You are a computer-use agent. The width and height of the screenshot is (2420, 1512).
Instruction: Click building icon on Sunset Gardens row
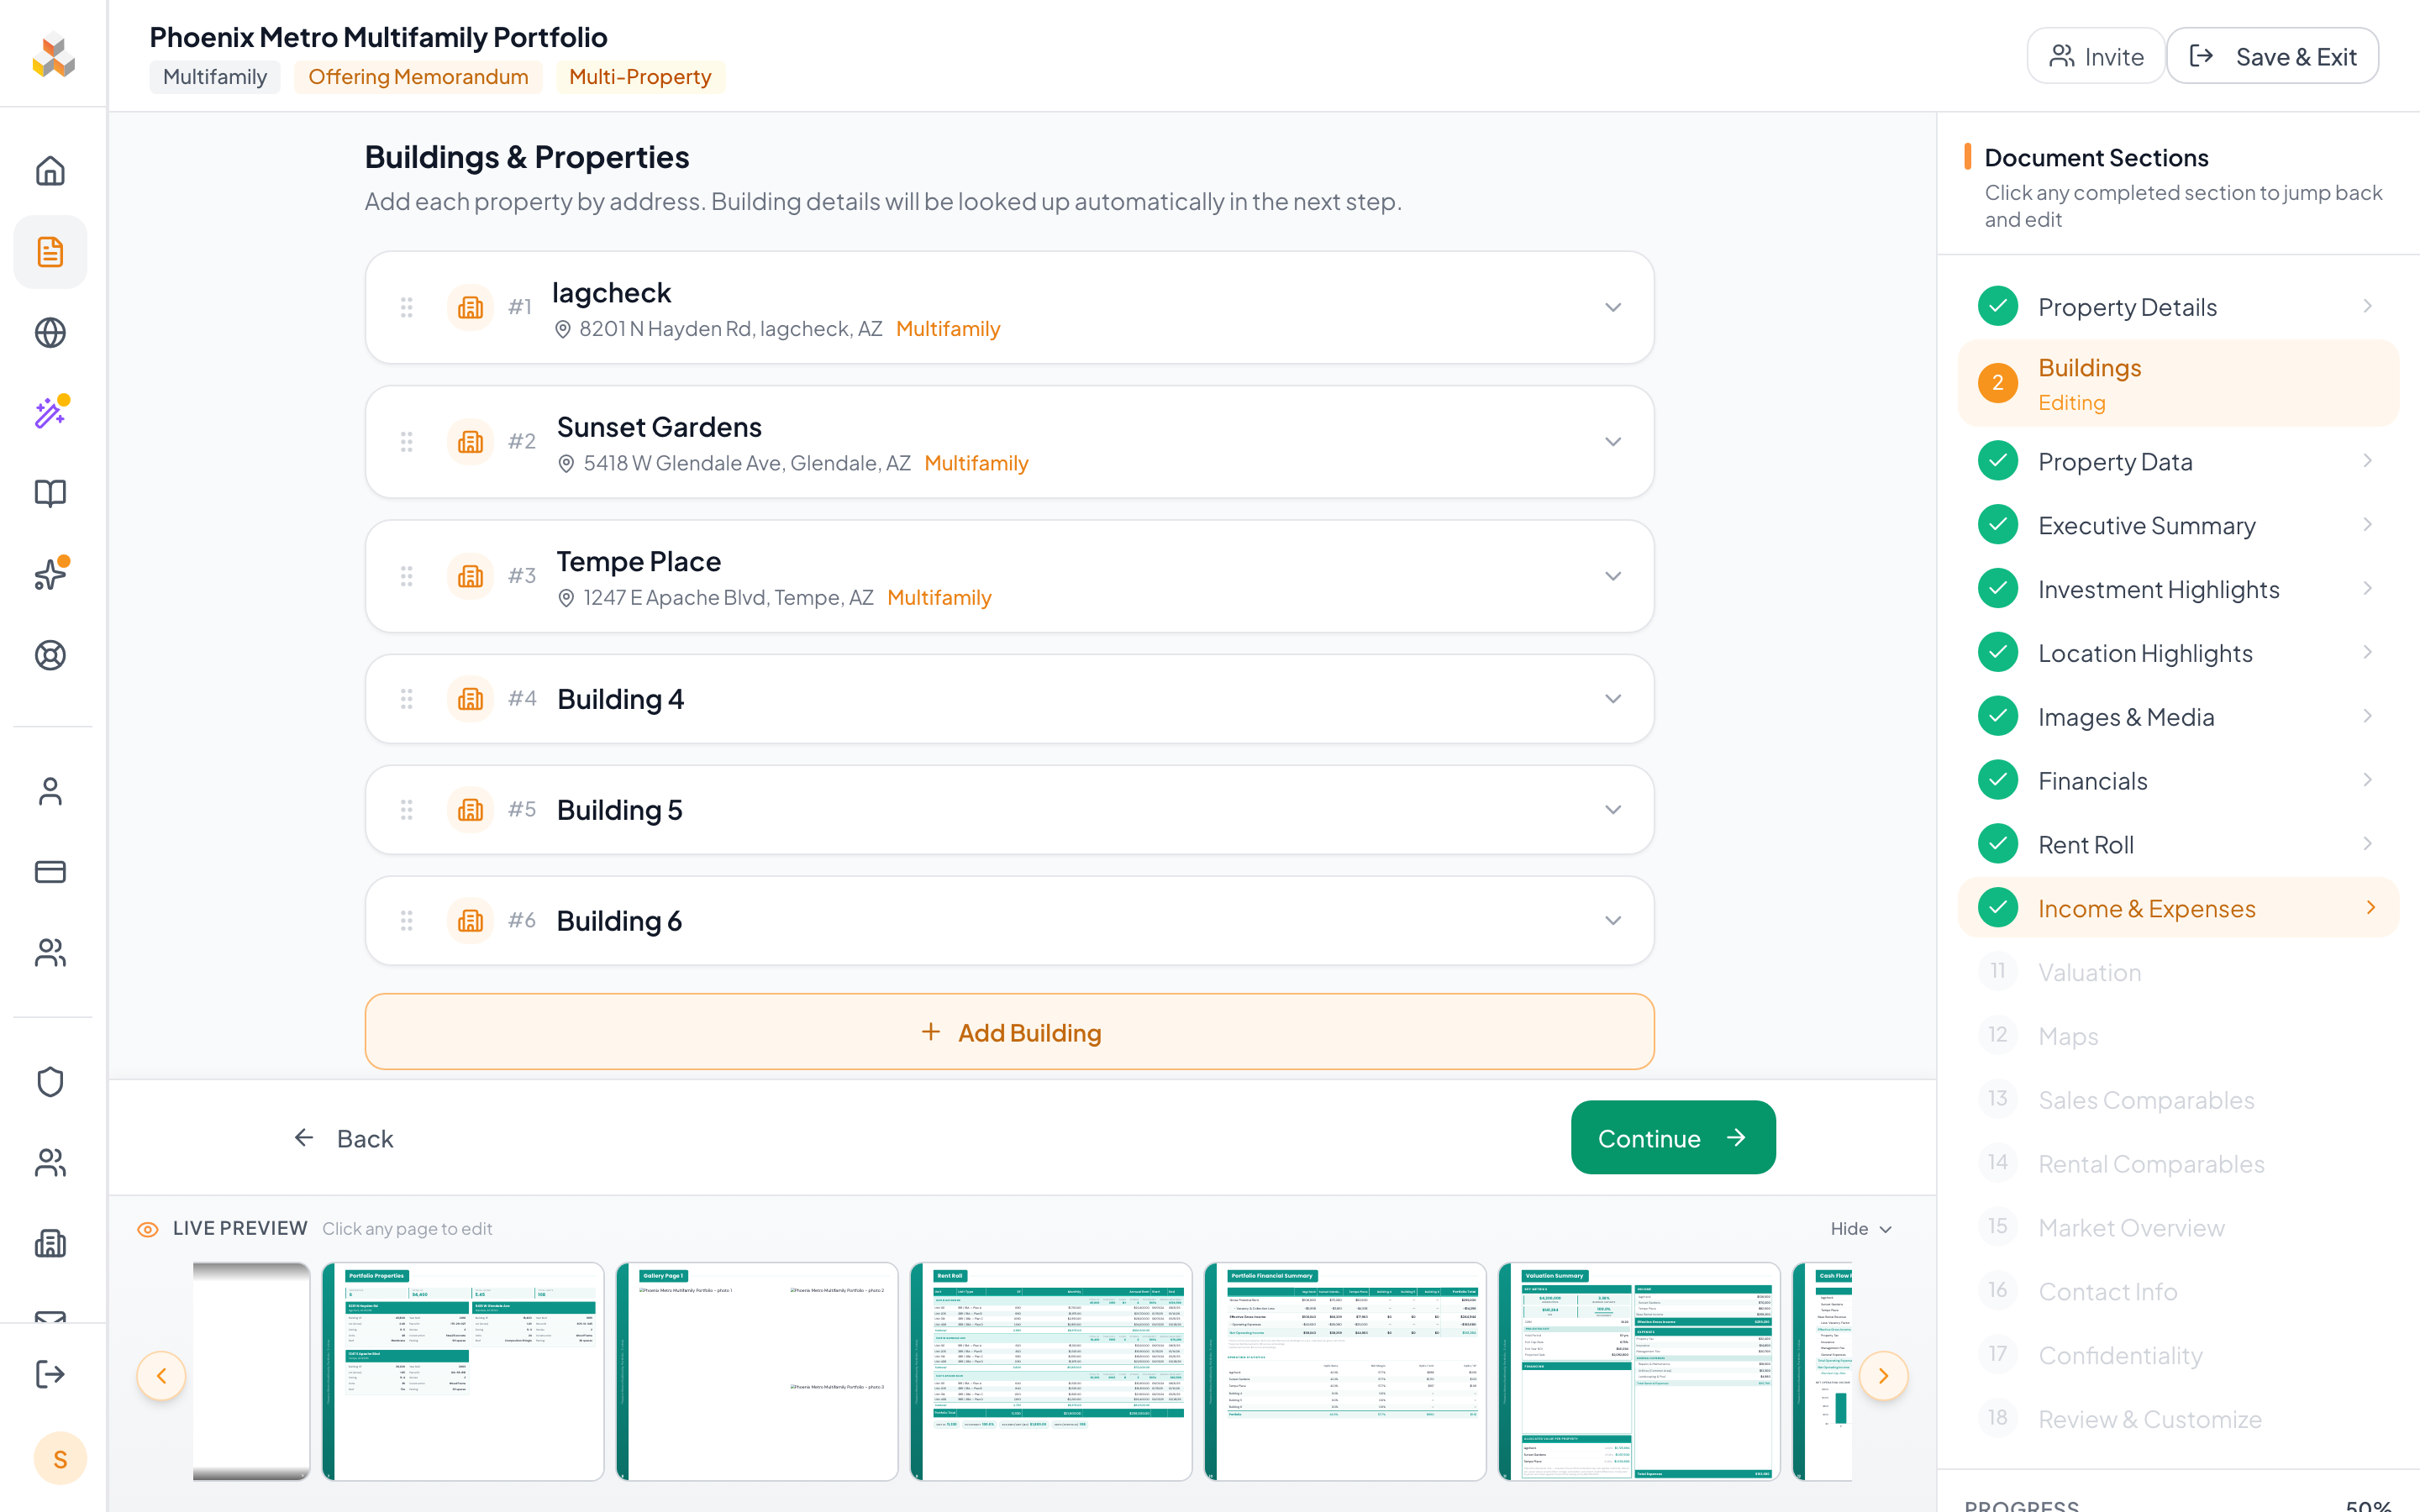(470, 442)
